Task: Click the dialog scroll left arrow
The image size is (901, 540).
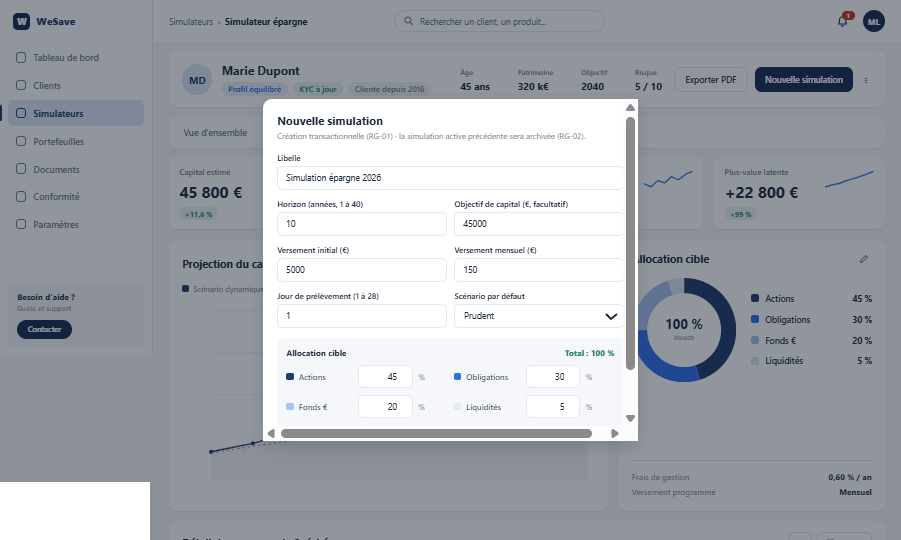Action: [x=271, y=433]
